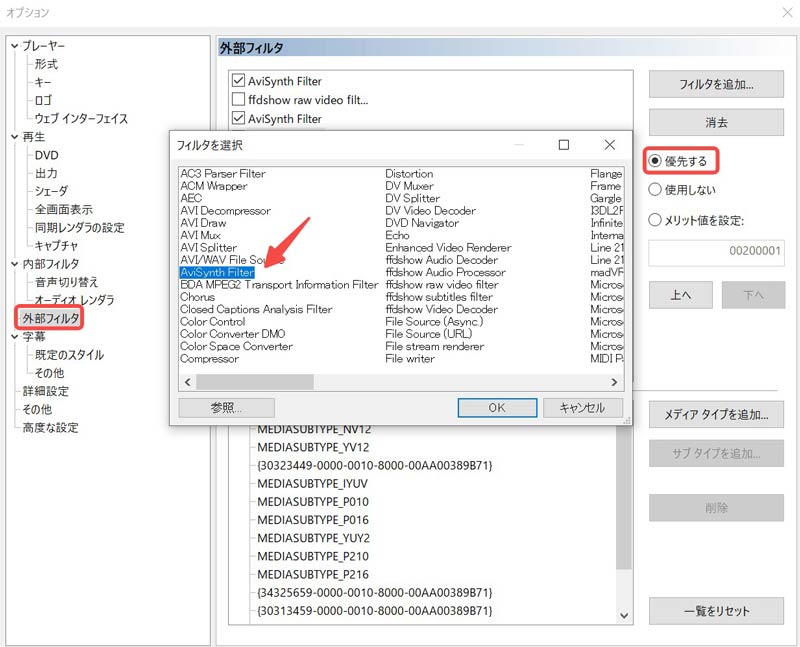The image size is (800, 647).
Task: Open the シェーダ settings page
Action: 51,191
